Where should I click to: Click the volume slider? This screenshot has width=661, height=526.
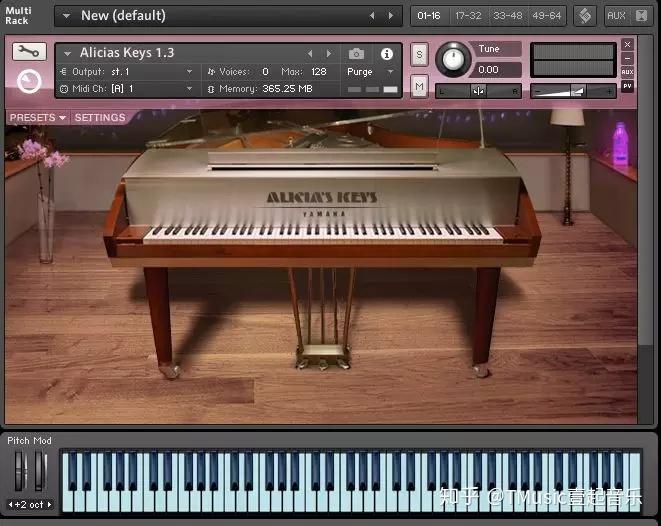point(573,91)
